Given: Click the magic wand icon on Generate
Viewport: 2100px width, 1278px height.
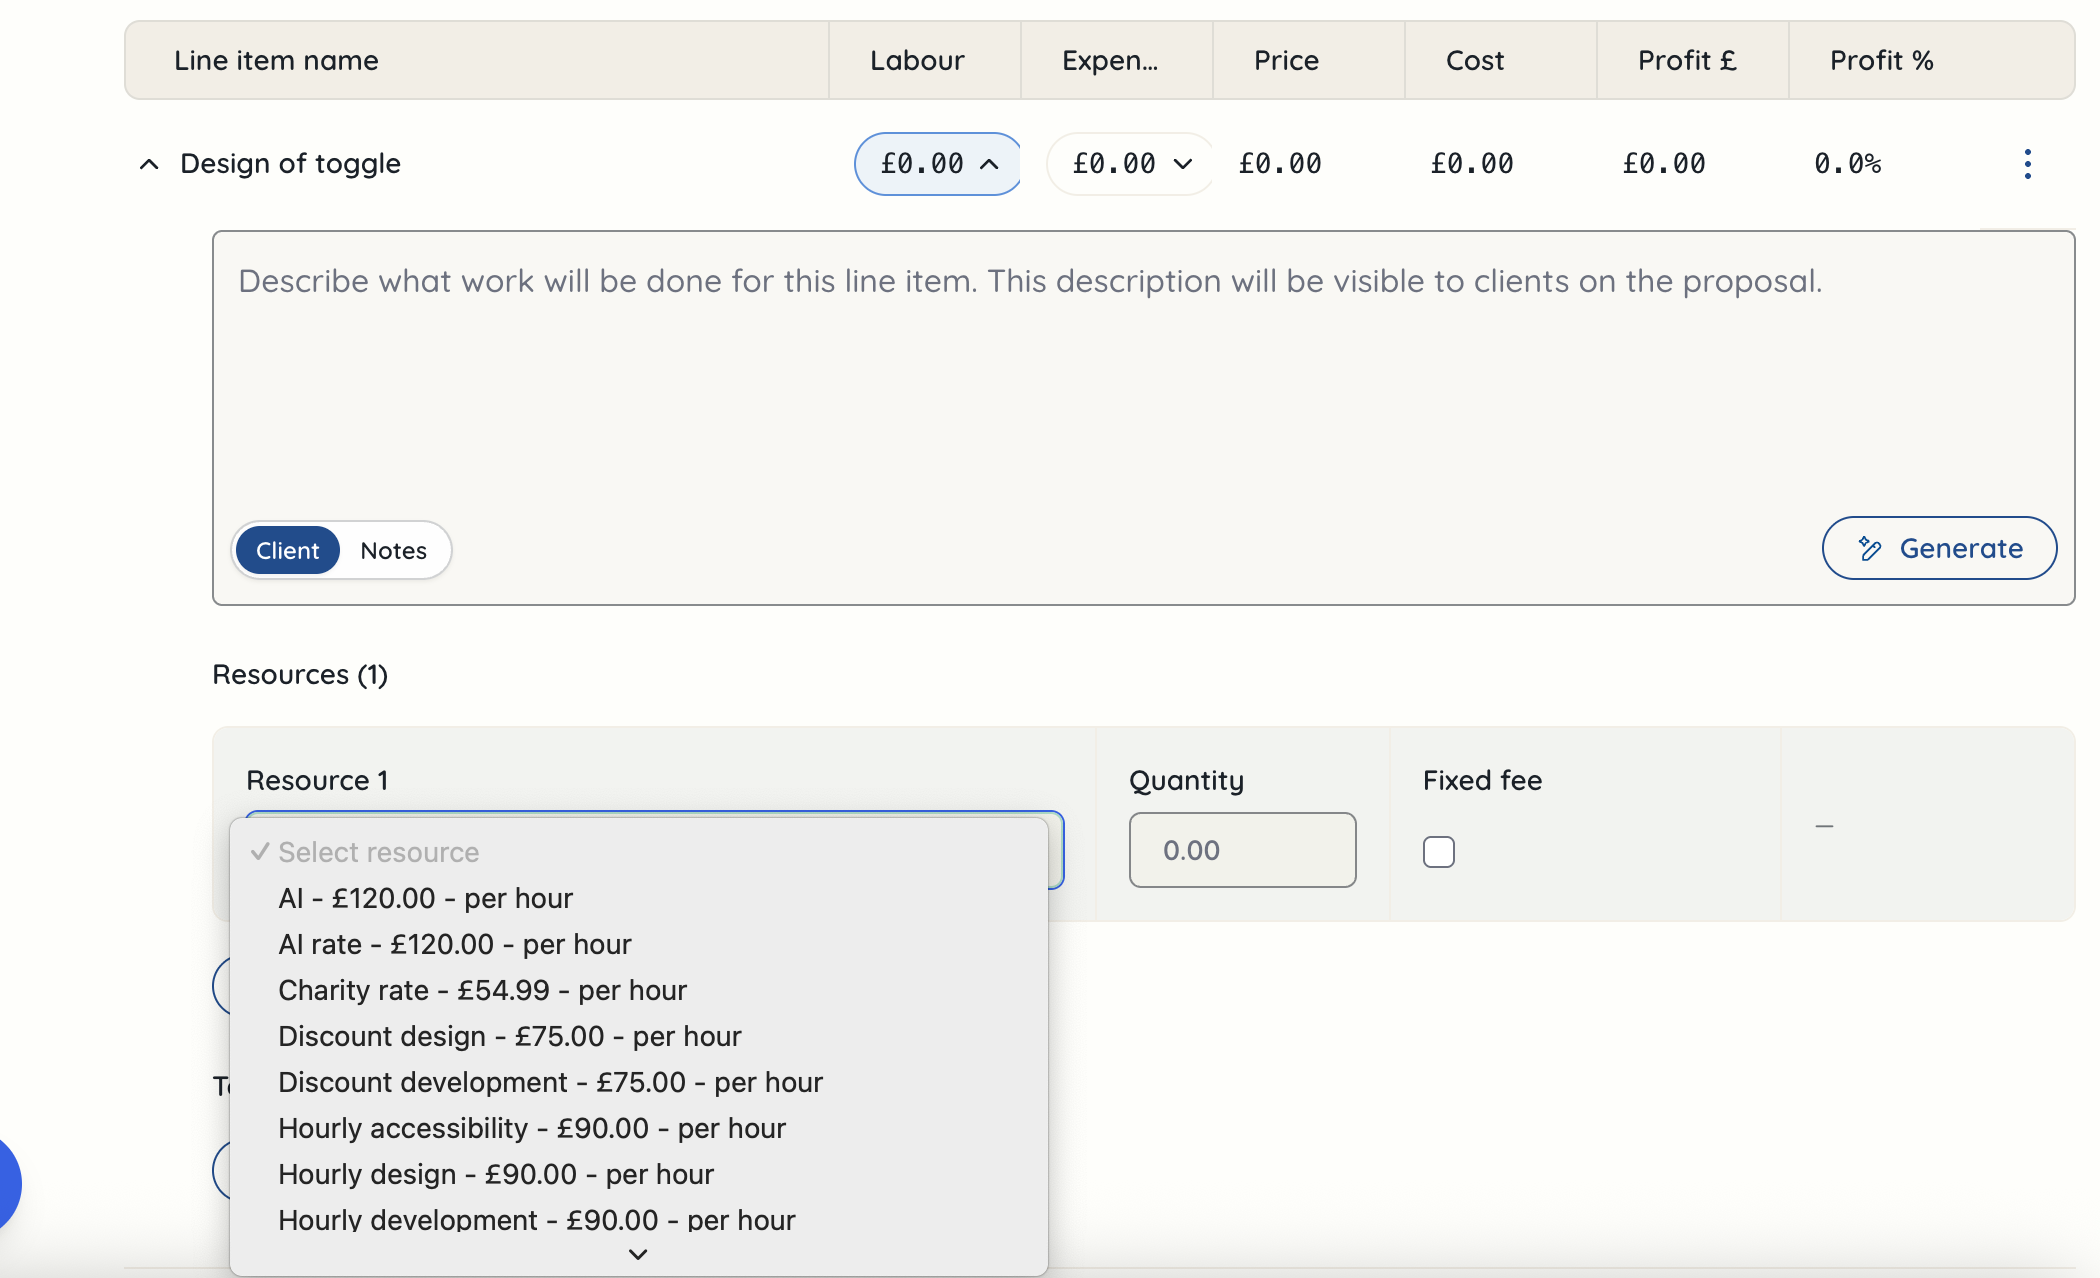Looking at the screenshot, I should tap(1868, 548).
